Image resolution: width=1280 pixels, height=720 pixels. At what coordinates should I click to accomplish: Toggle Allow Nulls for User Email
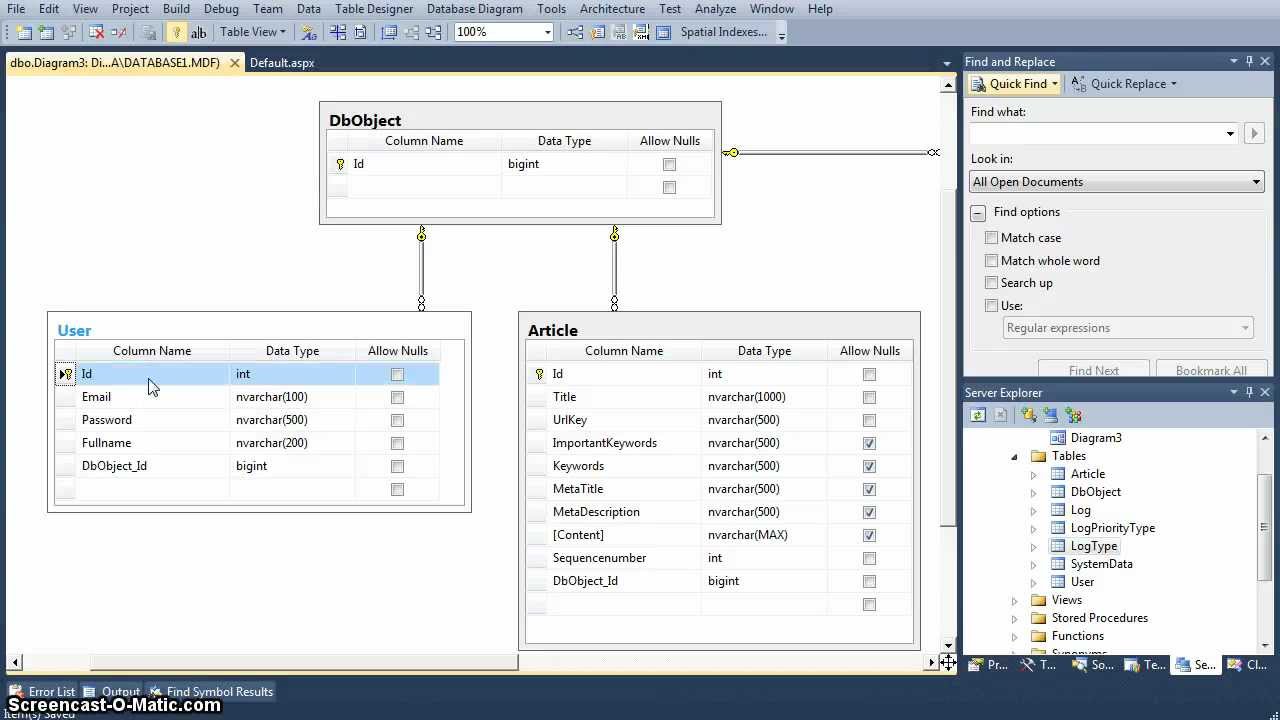(x=397, y=397)
